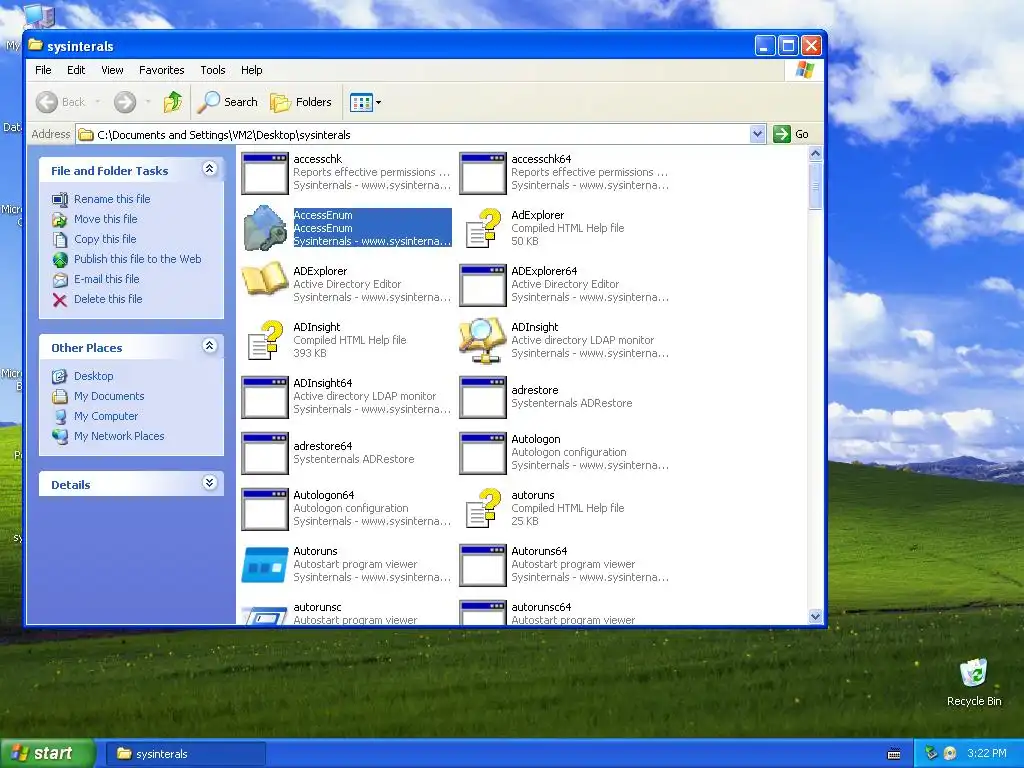Image resolution: width=1024 pixels, height=768 pixels.
Task: Toggle the Folders pane button
Action: [x=301, y=102]
